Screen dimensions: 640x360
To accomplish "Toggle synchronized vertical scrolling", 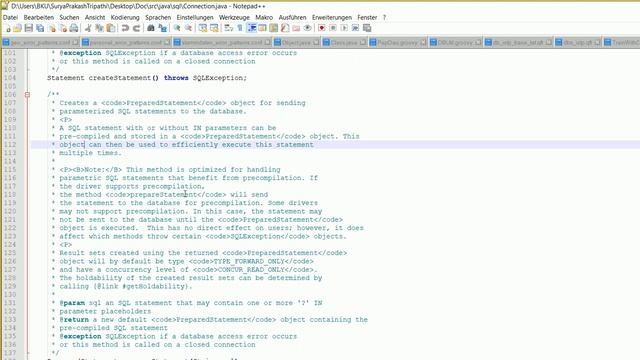I will click(x=202, y=28).
